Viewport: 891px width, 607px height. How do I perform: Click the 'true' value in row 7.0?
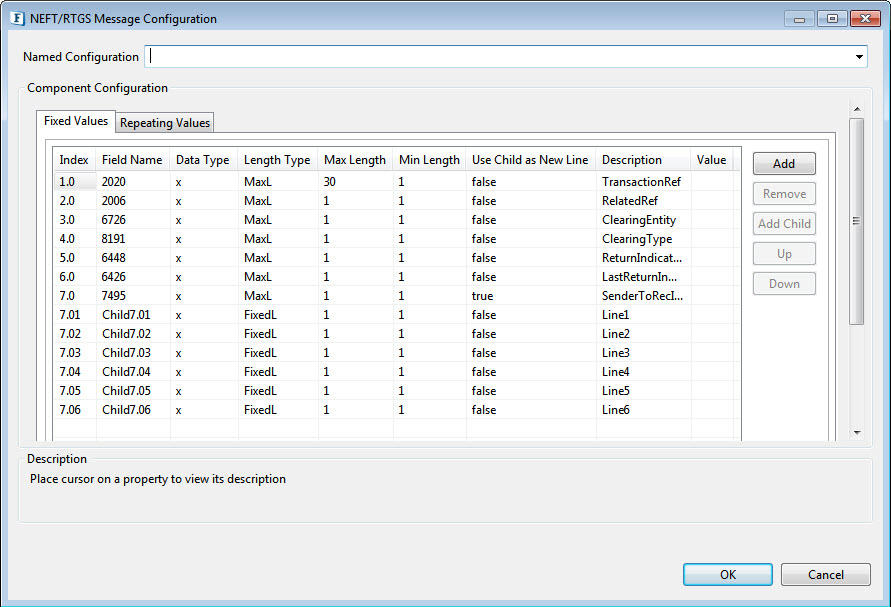click(x=482, y=296)
